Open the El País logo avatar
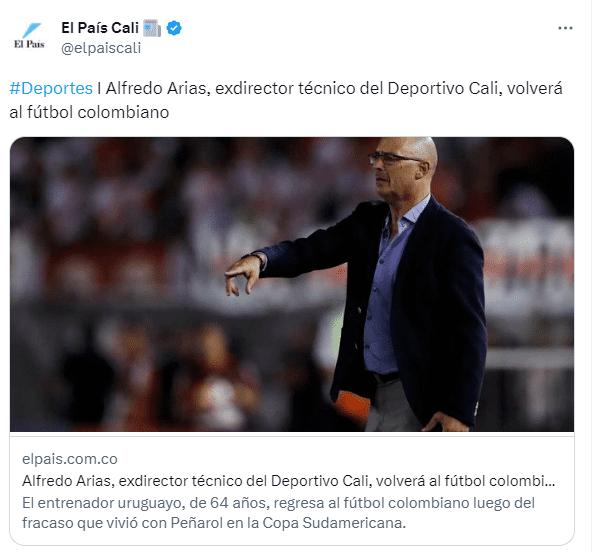The height and width of the screenshot is (552, 597). (x=29, y=36)
